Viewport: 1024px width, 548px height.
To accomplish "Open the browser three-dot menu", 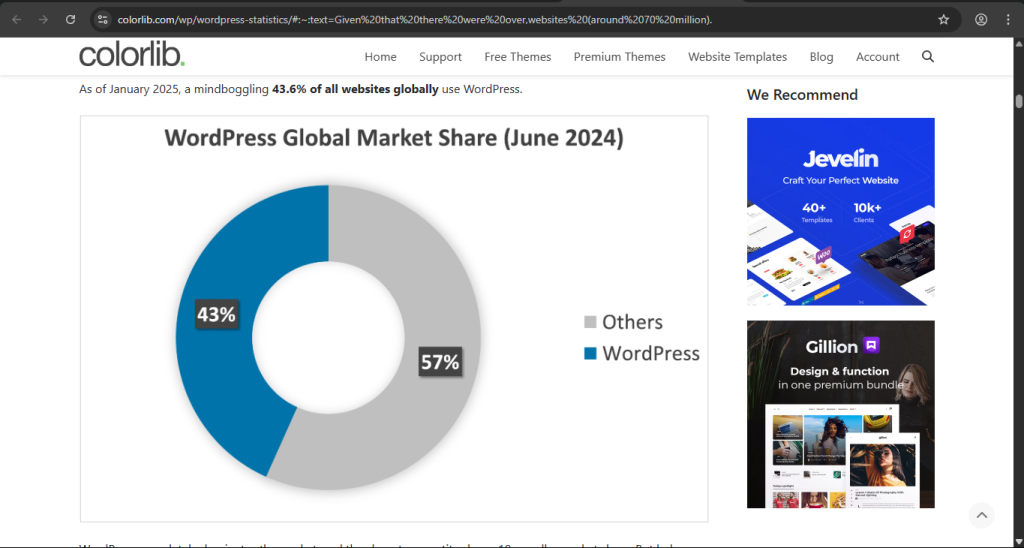I will pyautogui.click(x=1008, y=20).
